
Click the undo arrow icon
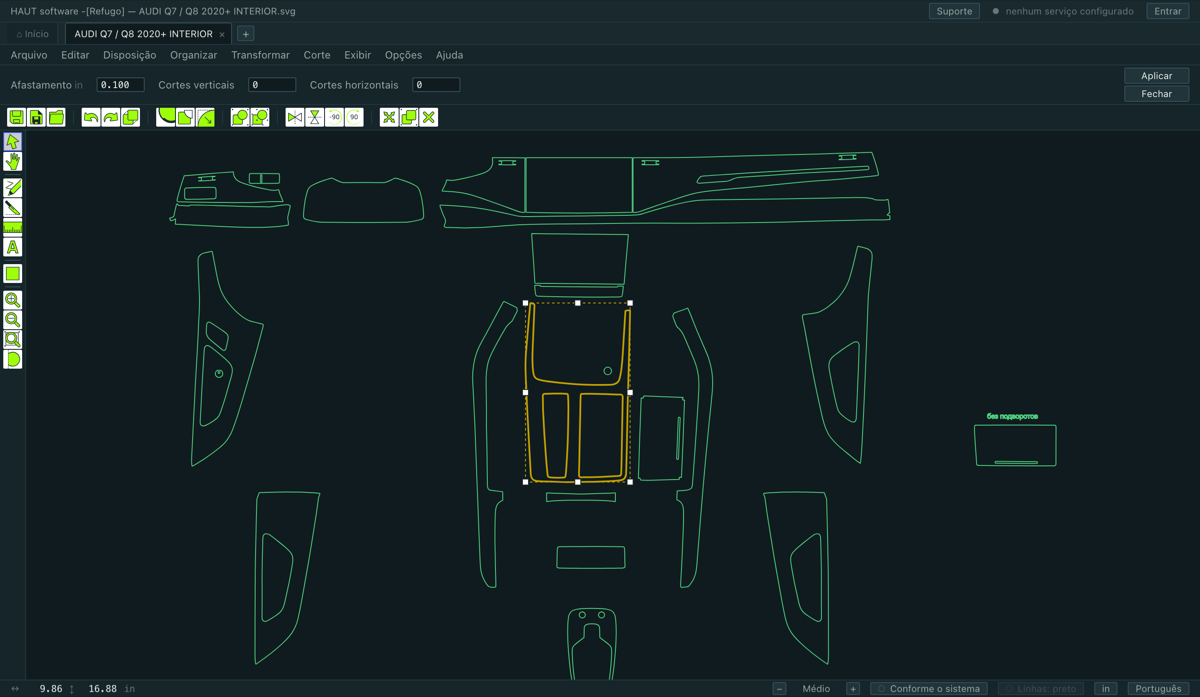coord(91,118)
